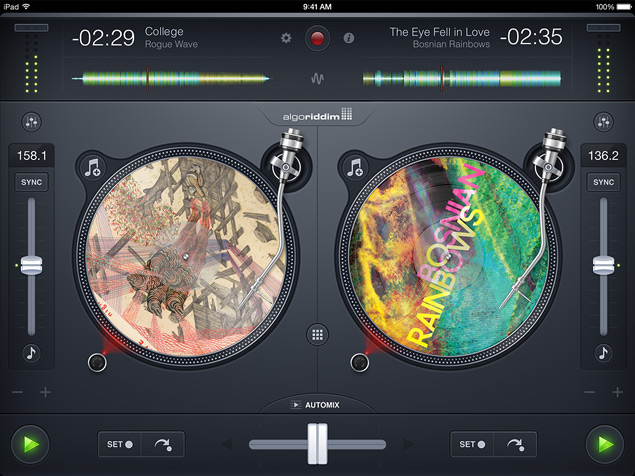Tap the right deck BPM value 136.2
The width and height of the screenshot is (635, 476).
603,156
